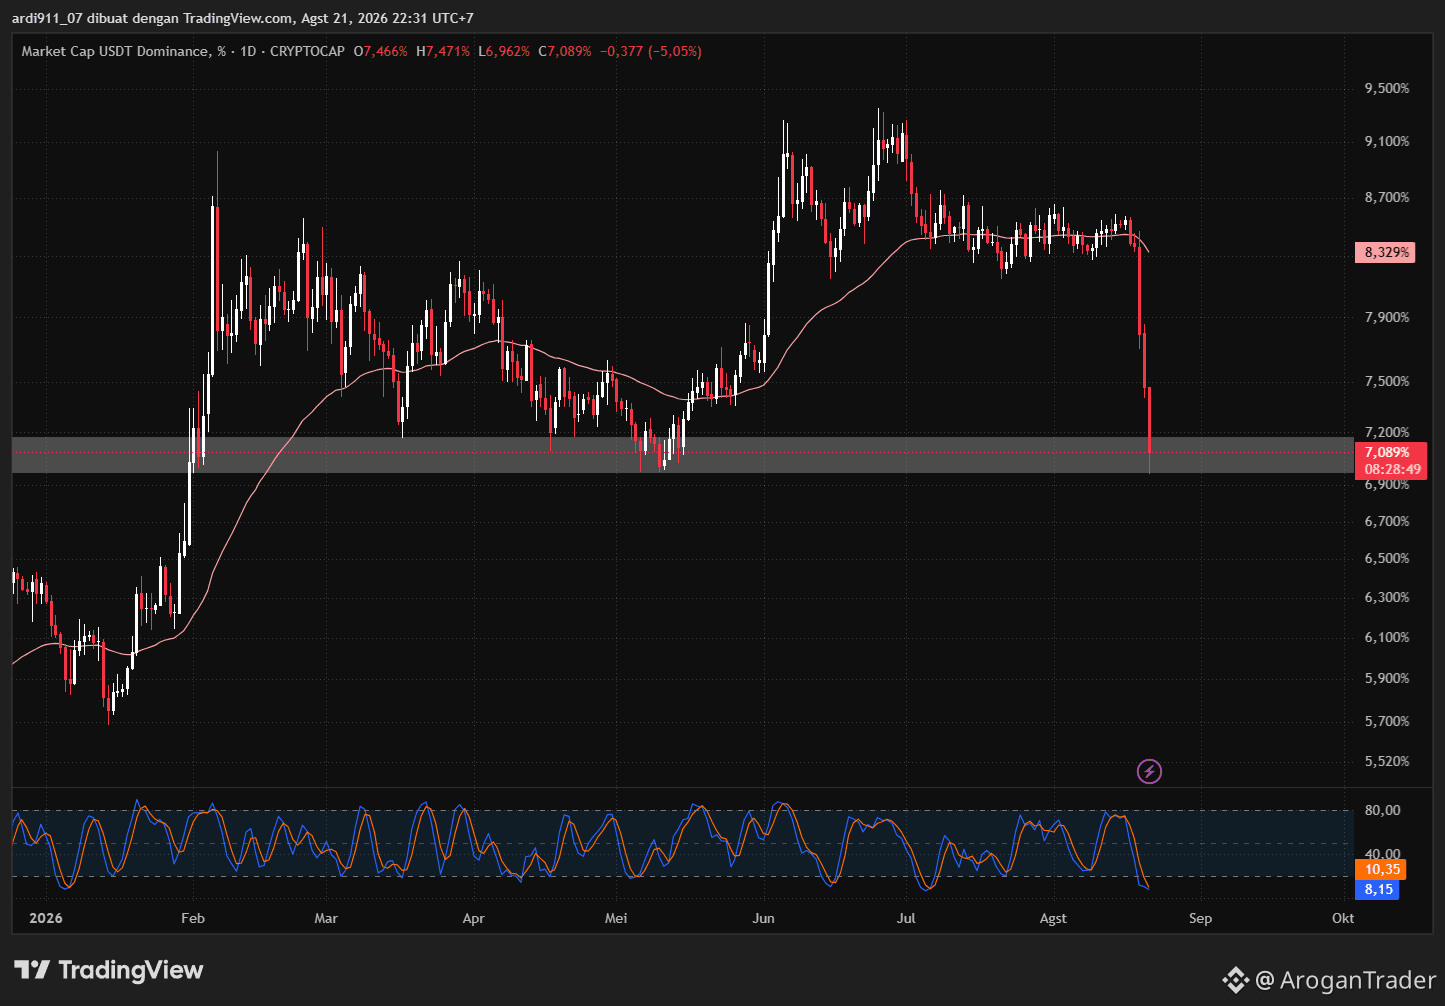Click the high value H7,471%
The width and height of the screenshot is (1445, 1006).
tap(443, 51)
